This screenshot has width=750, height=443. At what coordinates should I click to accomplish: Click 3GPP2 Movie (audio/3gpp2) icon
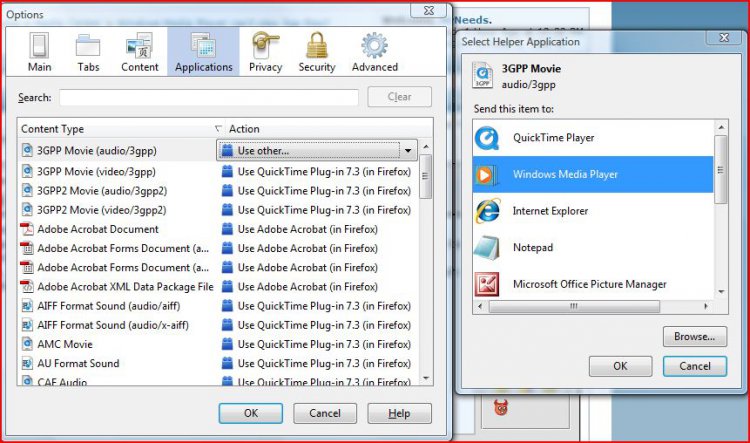[27, 190]
